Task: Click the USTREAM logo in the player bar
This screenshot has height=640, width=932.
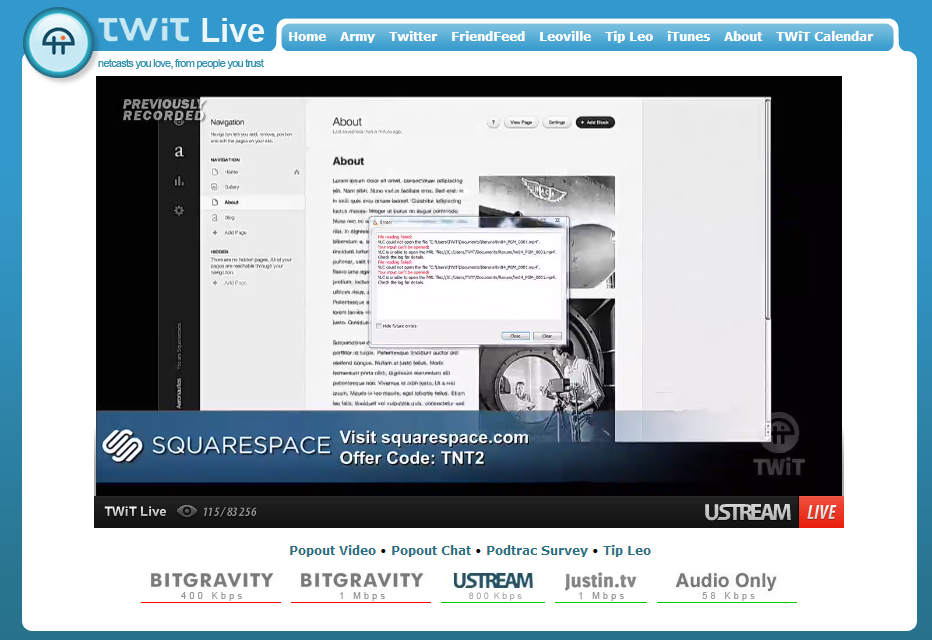Action: click(x=747, y=512)
